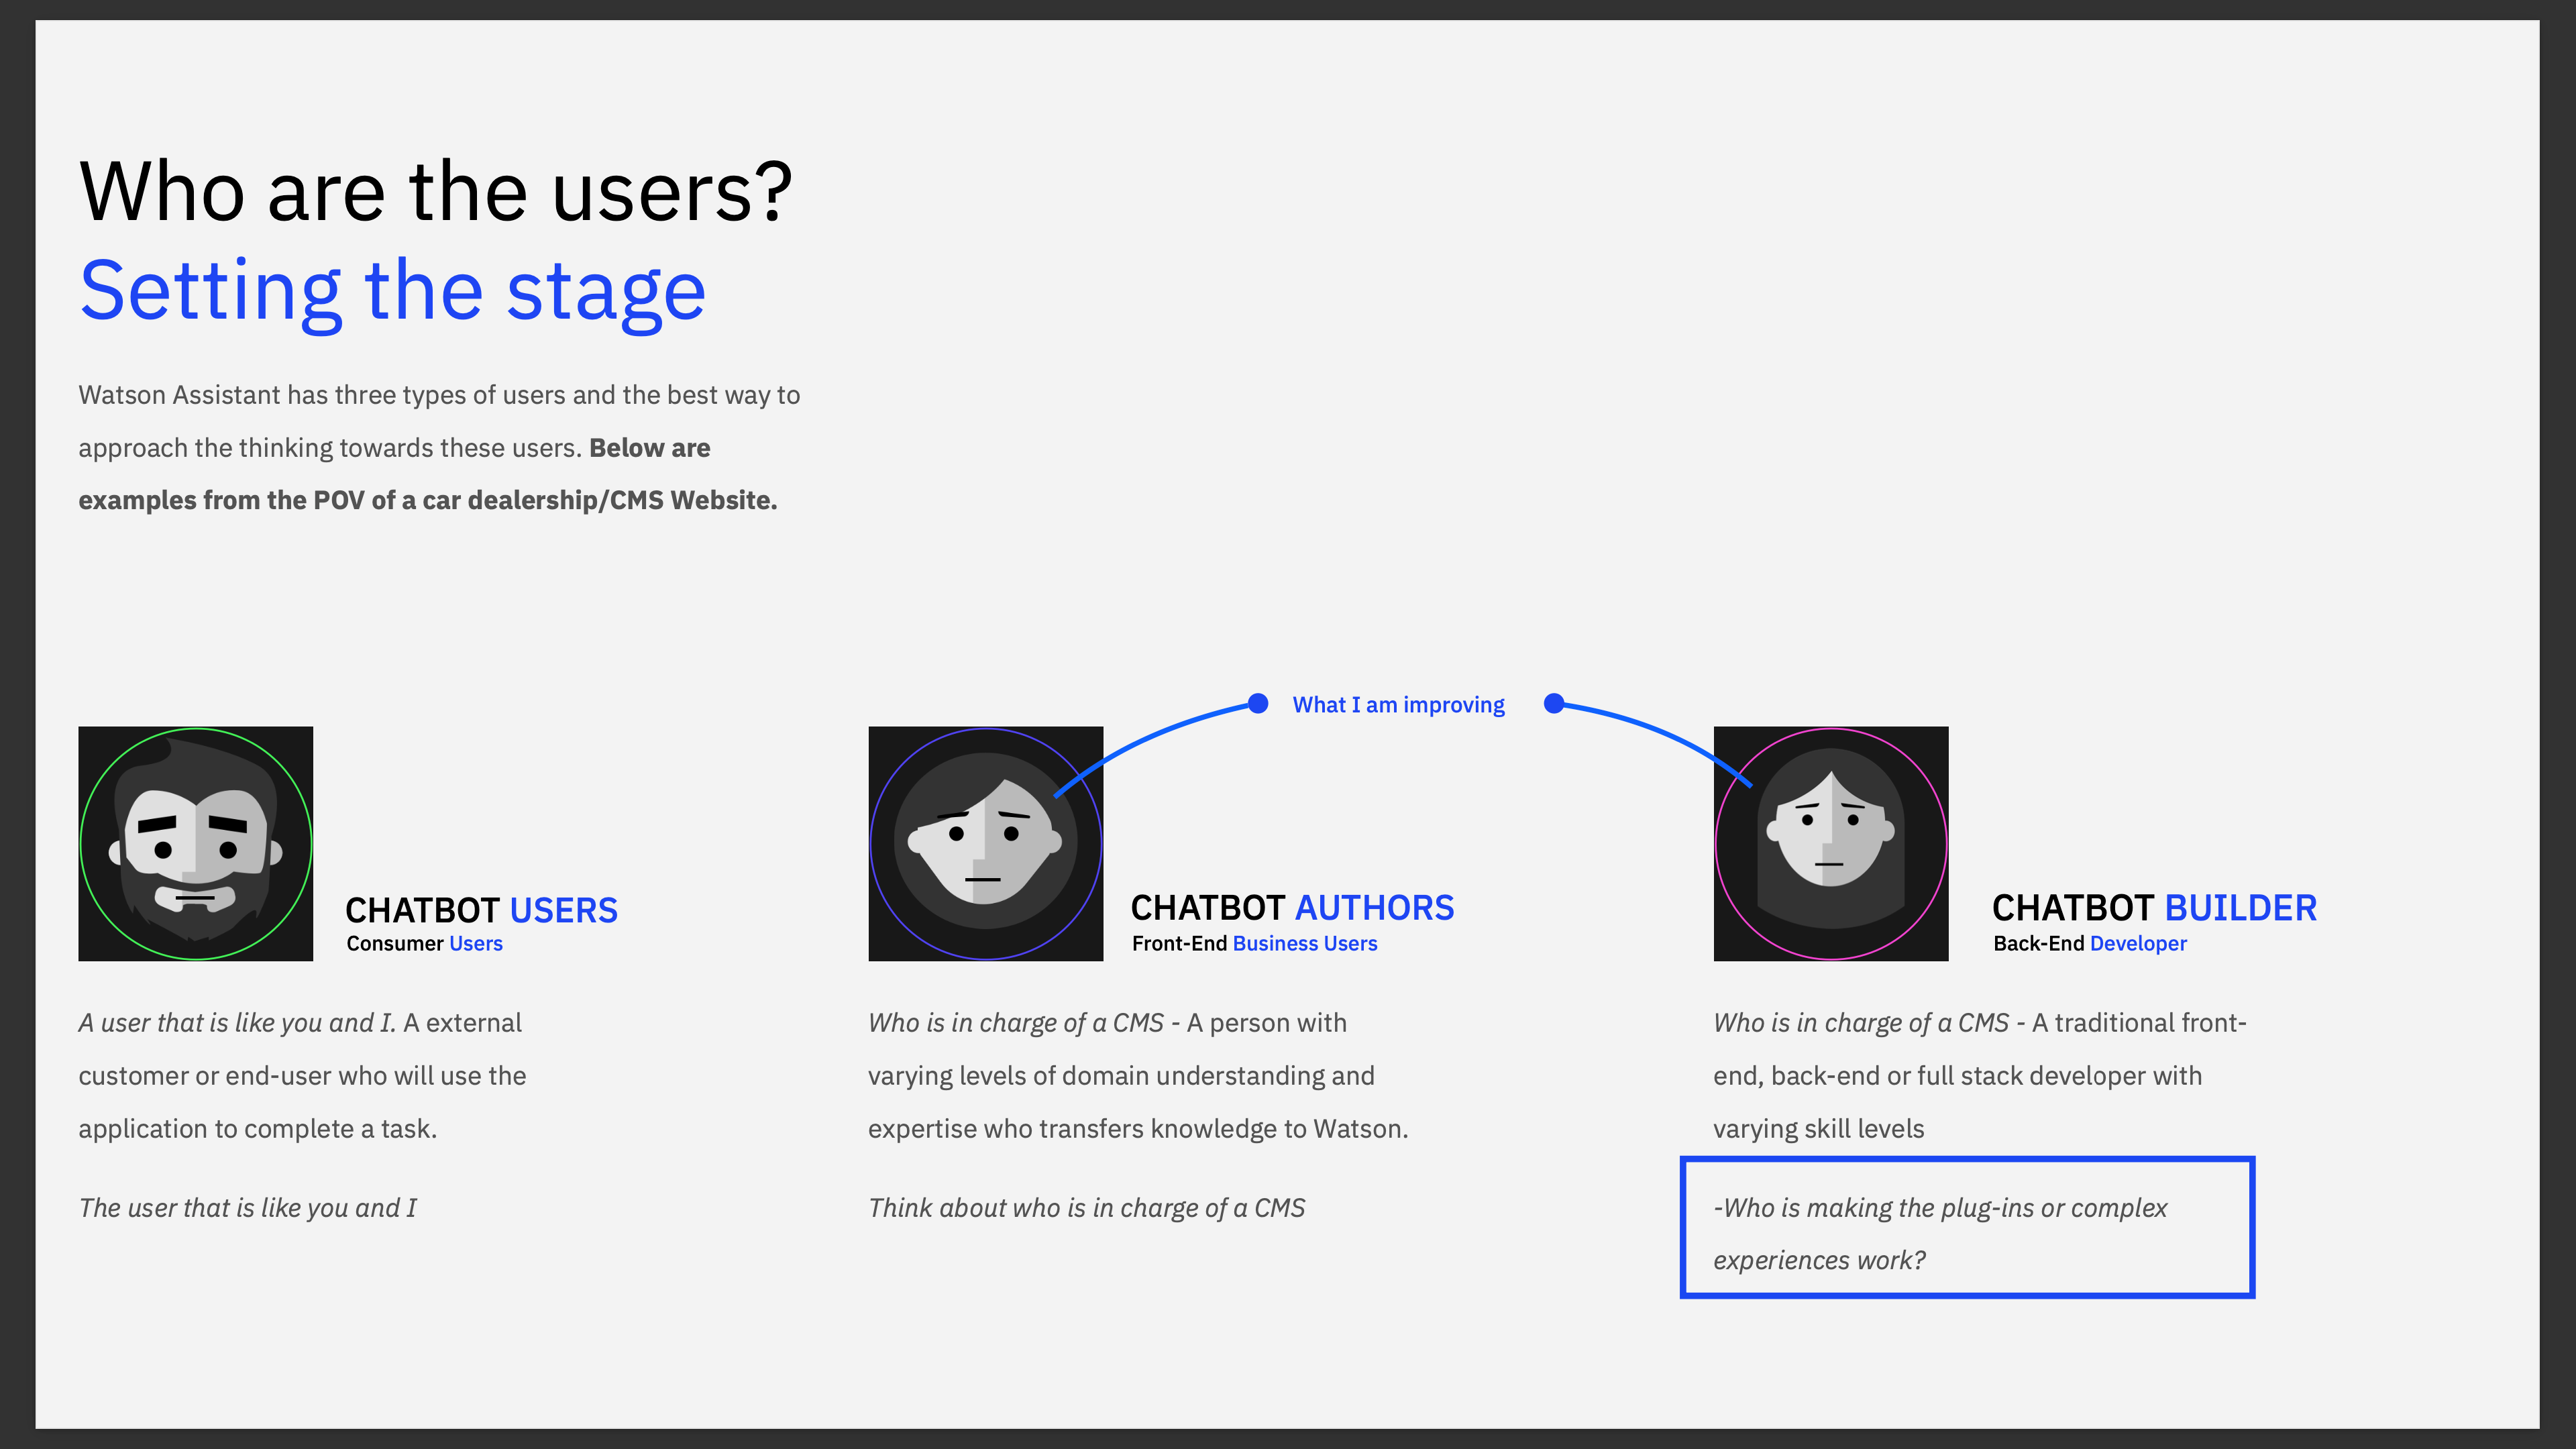The width and height of the screenshot is (2576, 1449).
Task: Click the line 'expertise who transfers knowledge to Watson.'
Action: click(1138, 1129)
